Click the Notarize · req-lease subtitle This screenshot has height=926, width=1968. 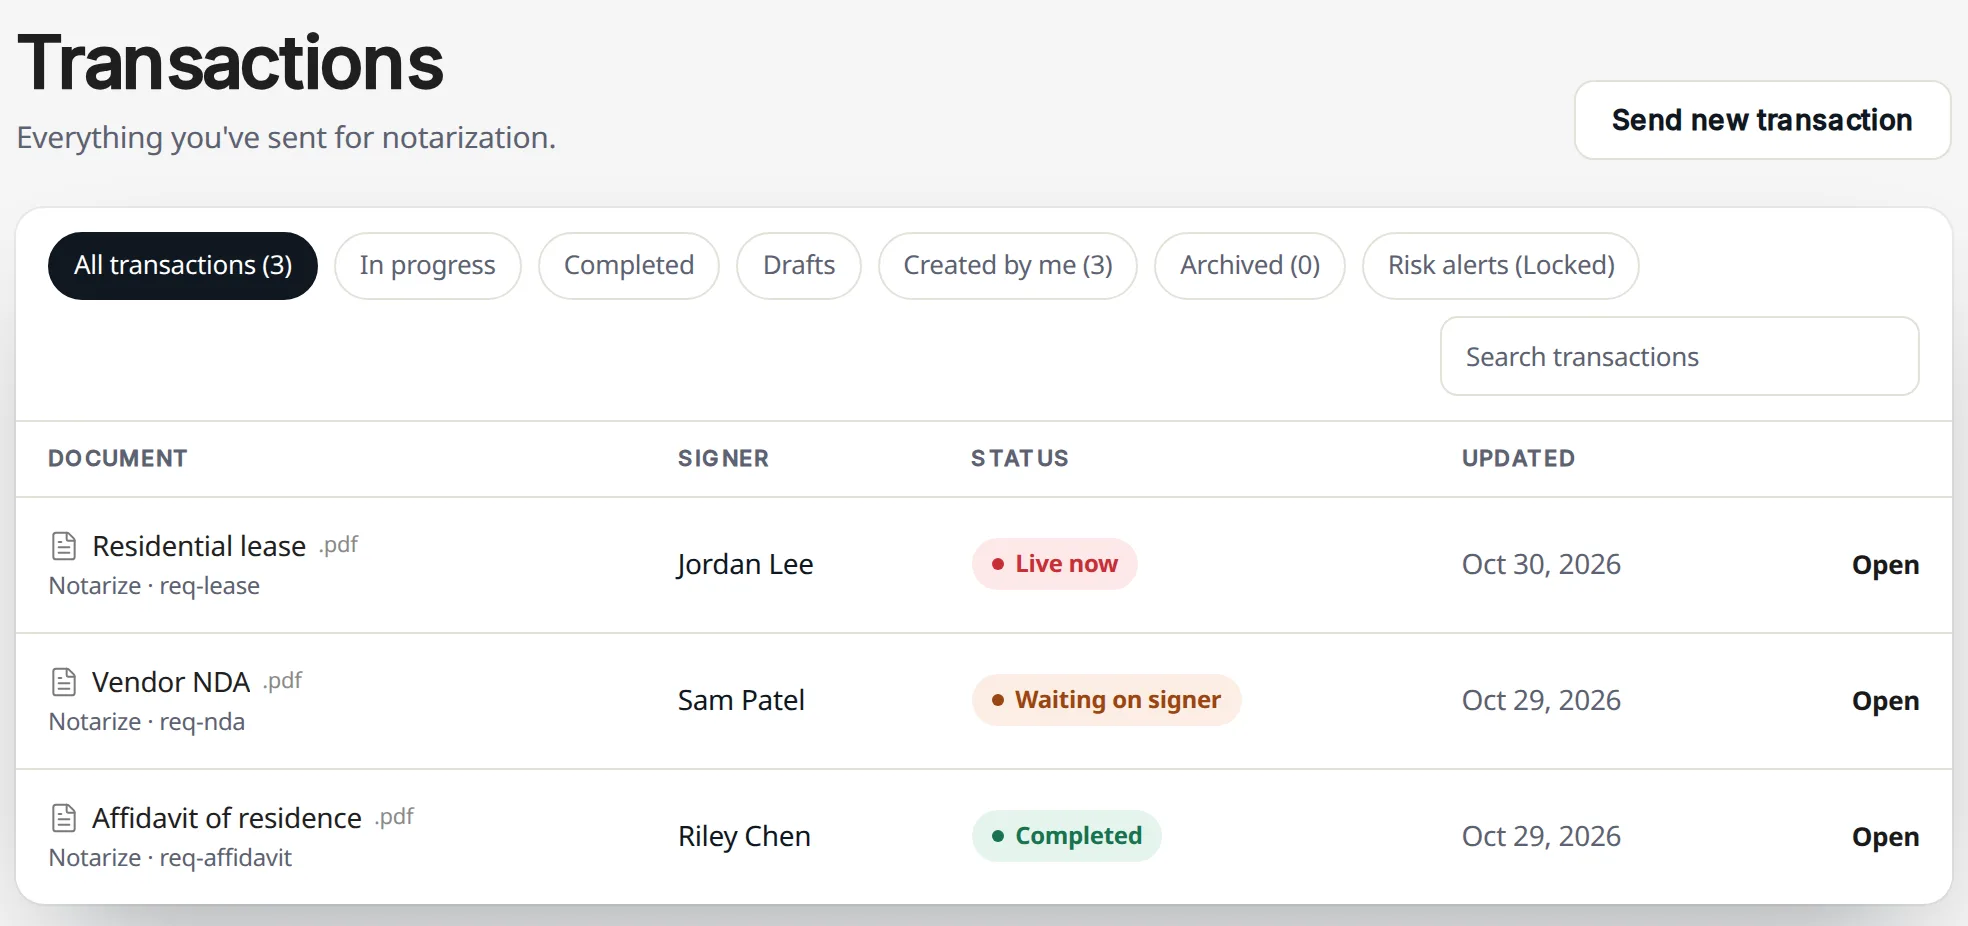pyautogui.click(x=154, y=586)
